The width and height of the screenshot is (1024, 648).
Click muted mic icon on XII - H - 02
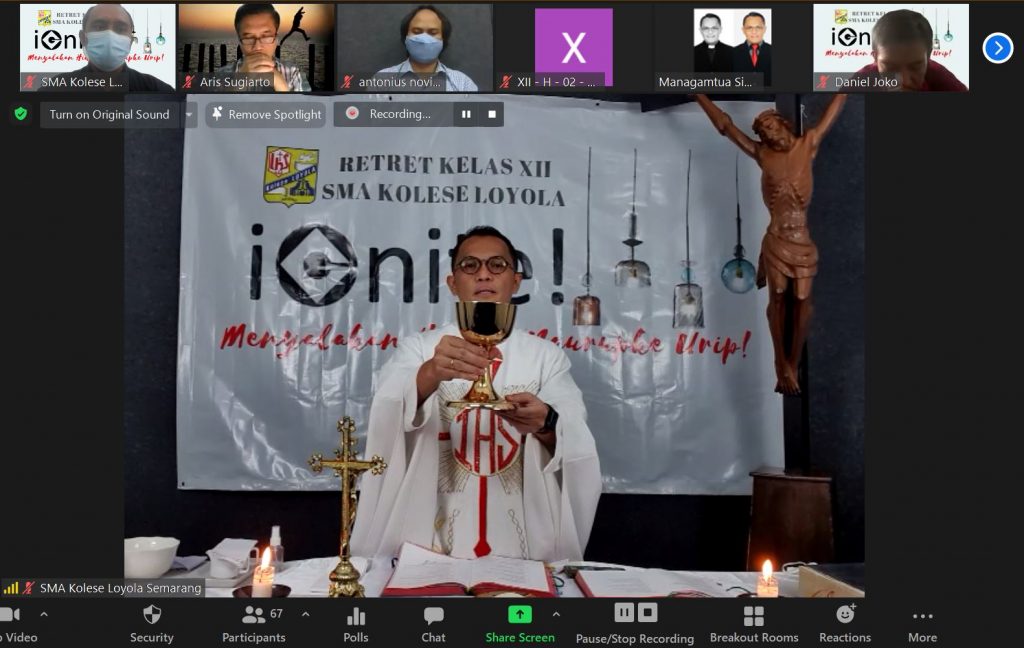pyautogui.click(x=505, y=82)
